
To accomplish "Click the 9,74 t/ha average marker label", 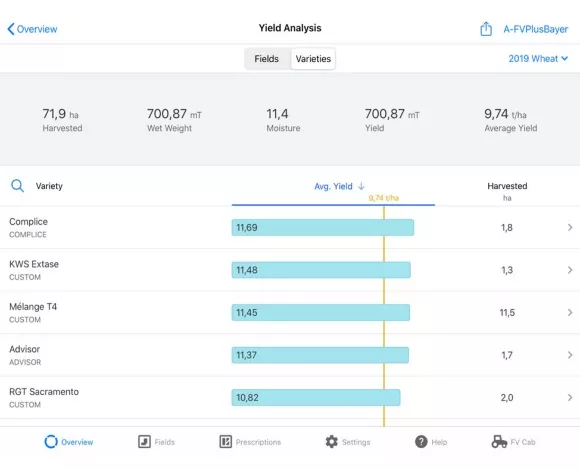I will (x=384, y=198).
